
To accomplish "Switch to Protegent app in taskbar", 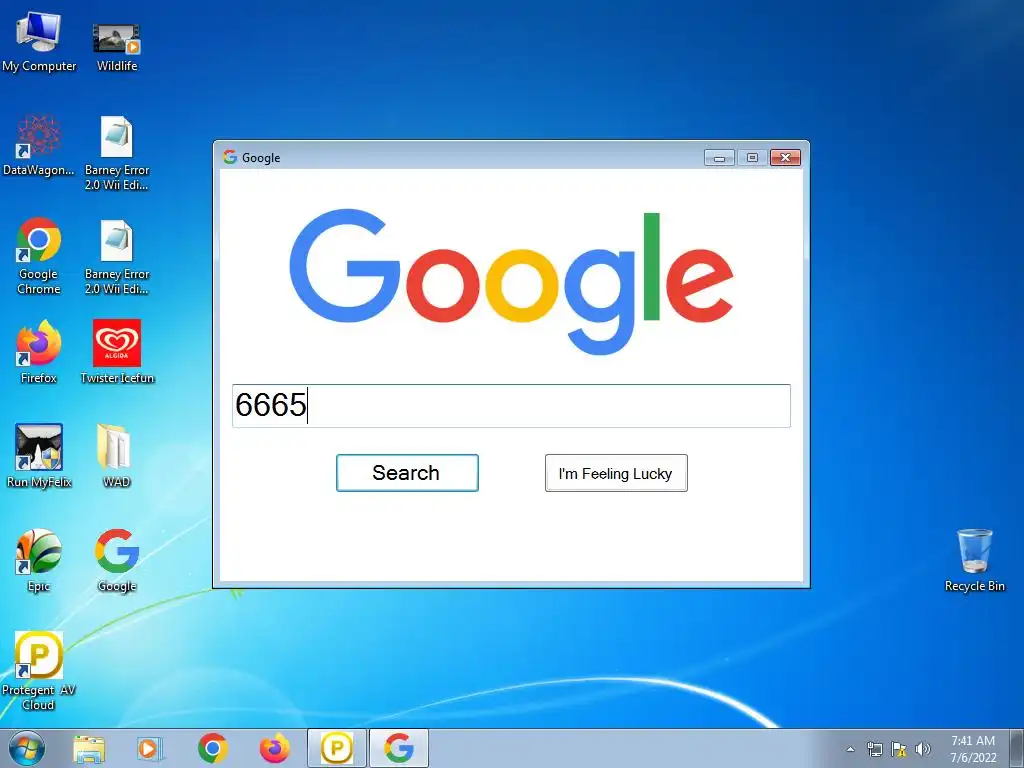I will 337,748.
